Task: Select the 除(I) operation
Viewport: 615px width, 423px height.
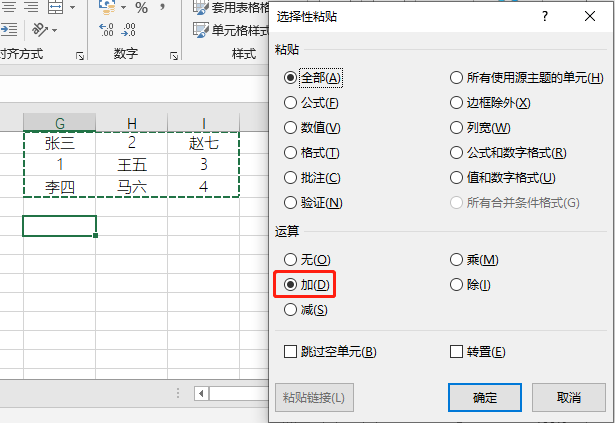Action: pyautogui.click(x=470, y=284)
